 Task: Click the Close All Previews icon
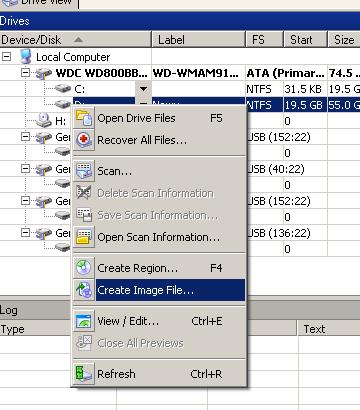[x=84, y=343]
